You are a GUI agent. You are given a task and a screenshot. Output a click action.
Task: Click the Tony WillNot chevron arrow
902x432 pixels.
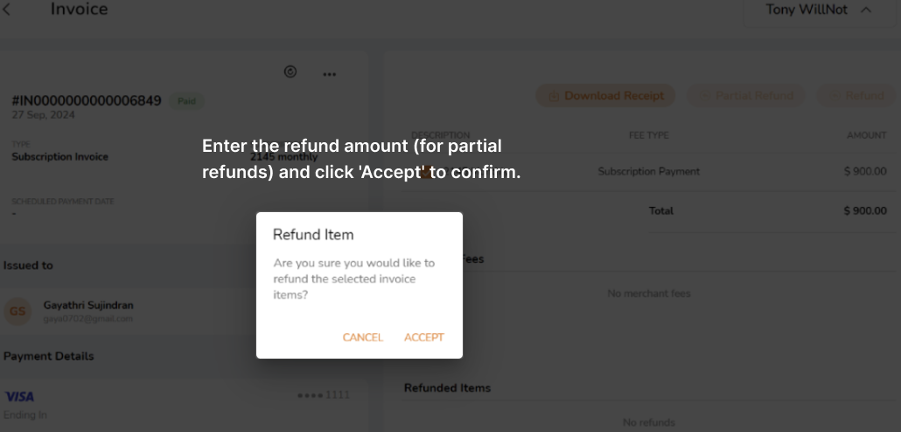tap(866, 10)
